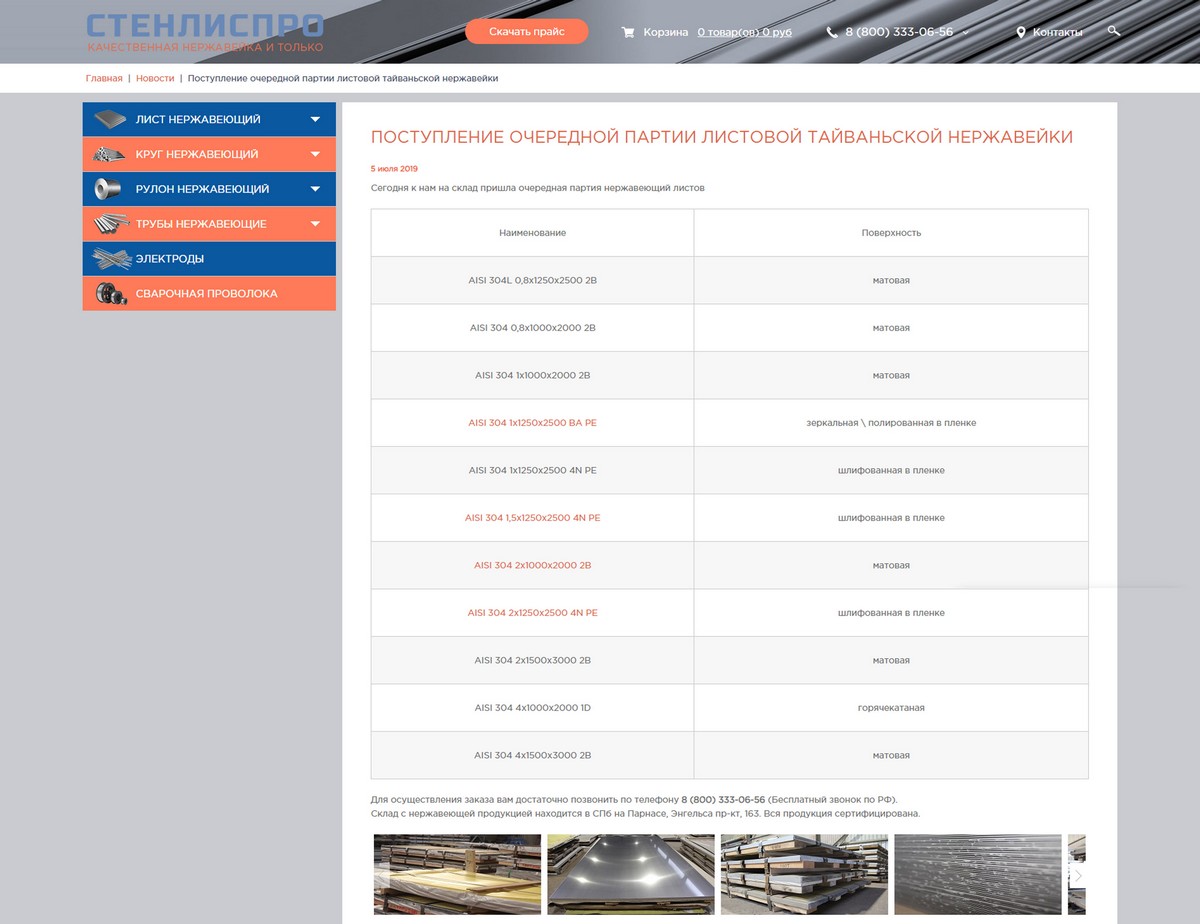This screenshot has height=924, width=1200.
Task: Click the AISI 304 2x1500x3000 2B cell
Action: click(532, 660)
